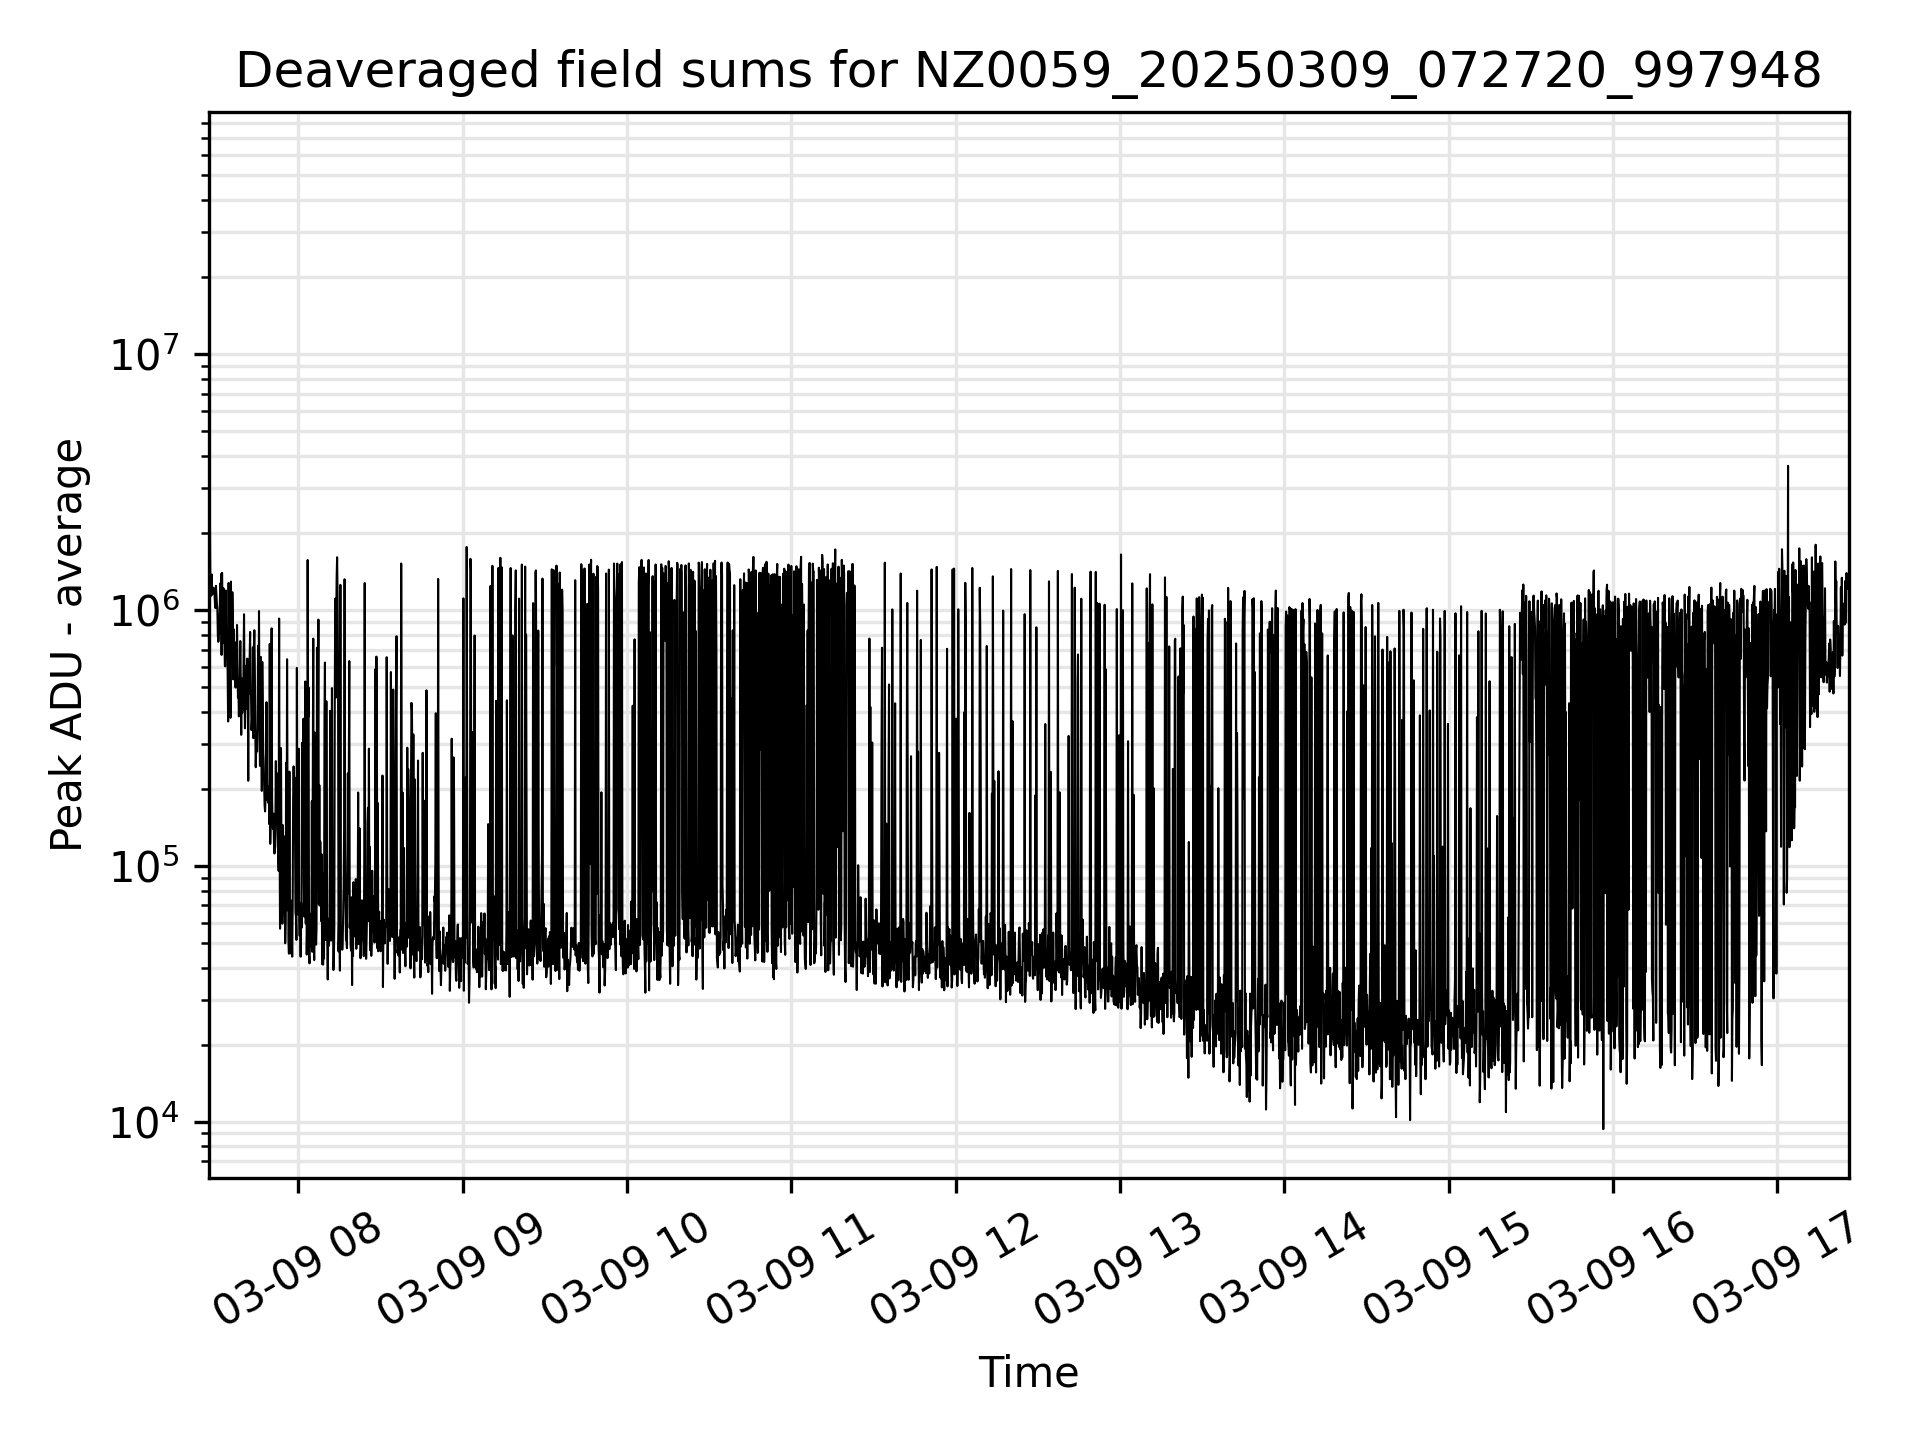Click the x tick label '03-09 13'
Screen dimensions: 1920x1440
pyautogui.click(x=1120, y=1270)
